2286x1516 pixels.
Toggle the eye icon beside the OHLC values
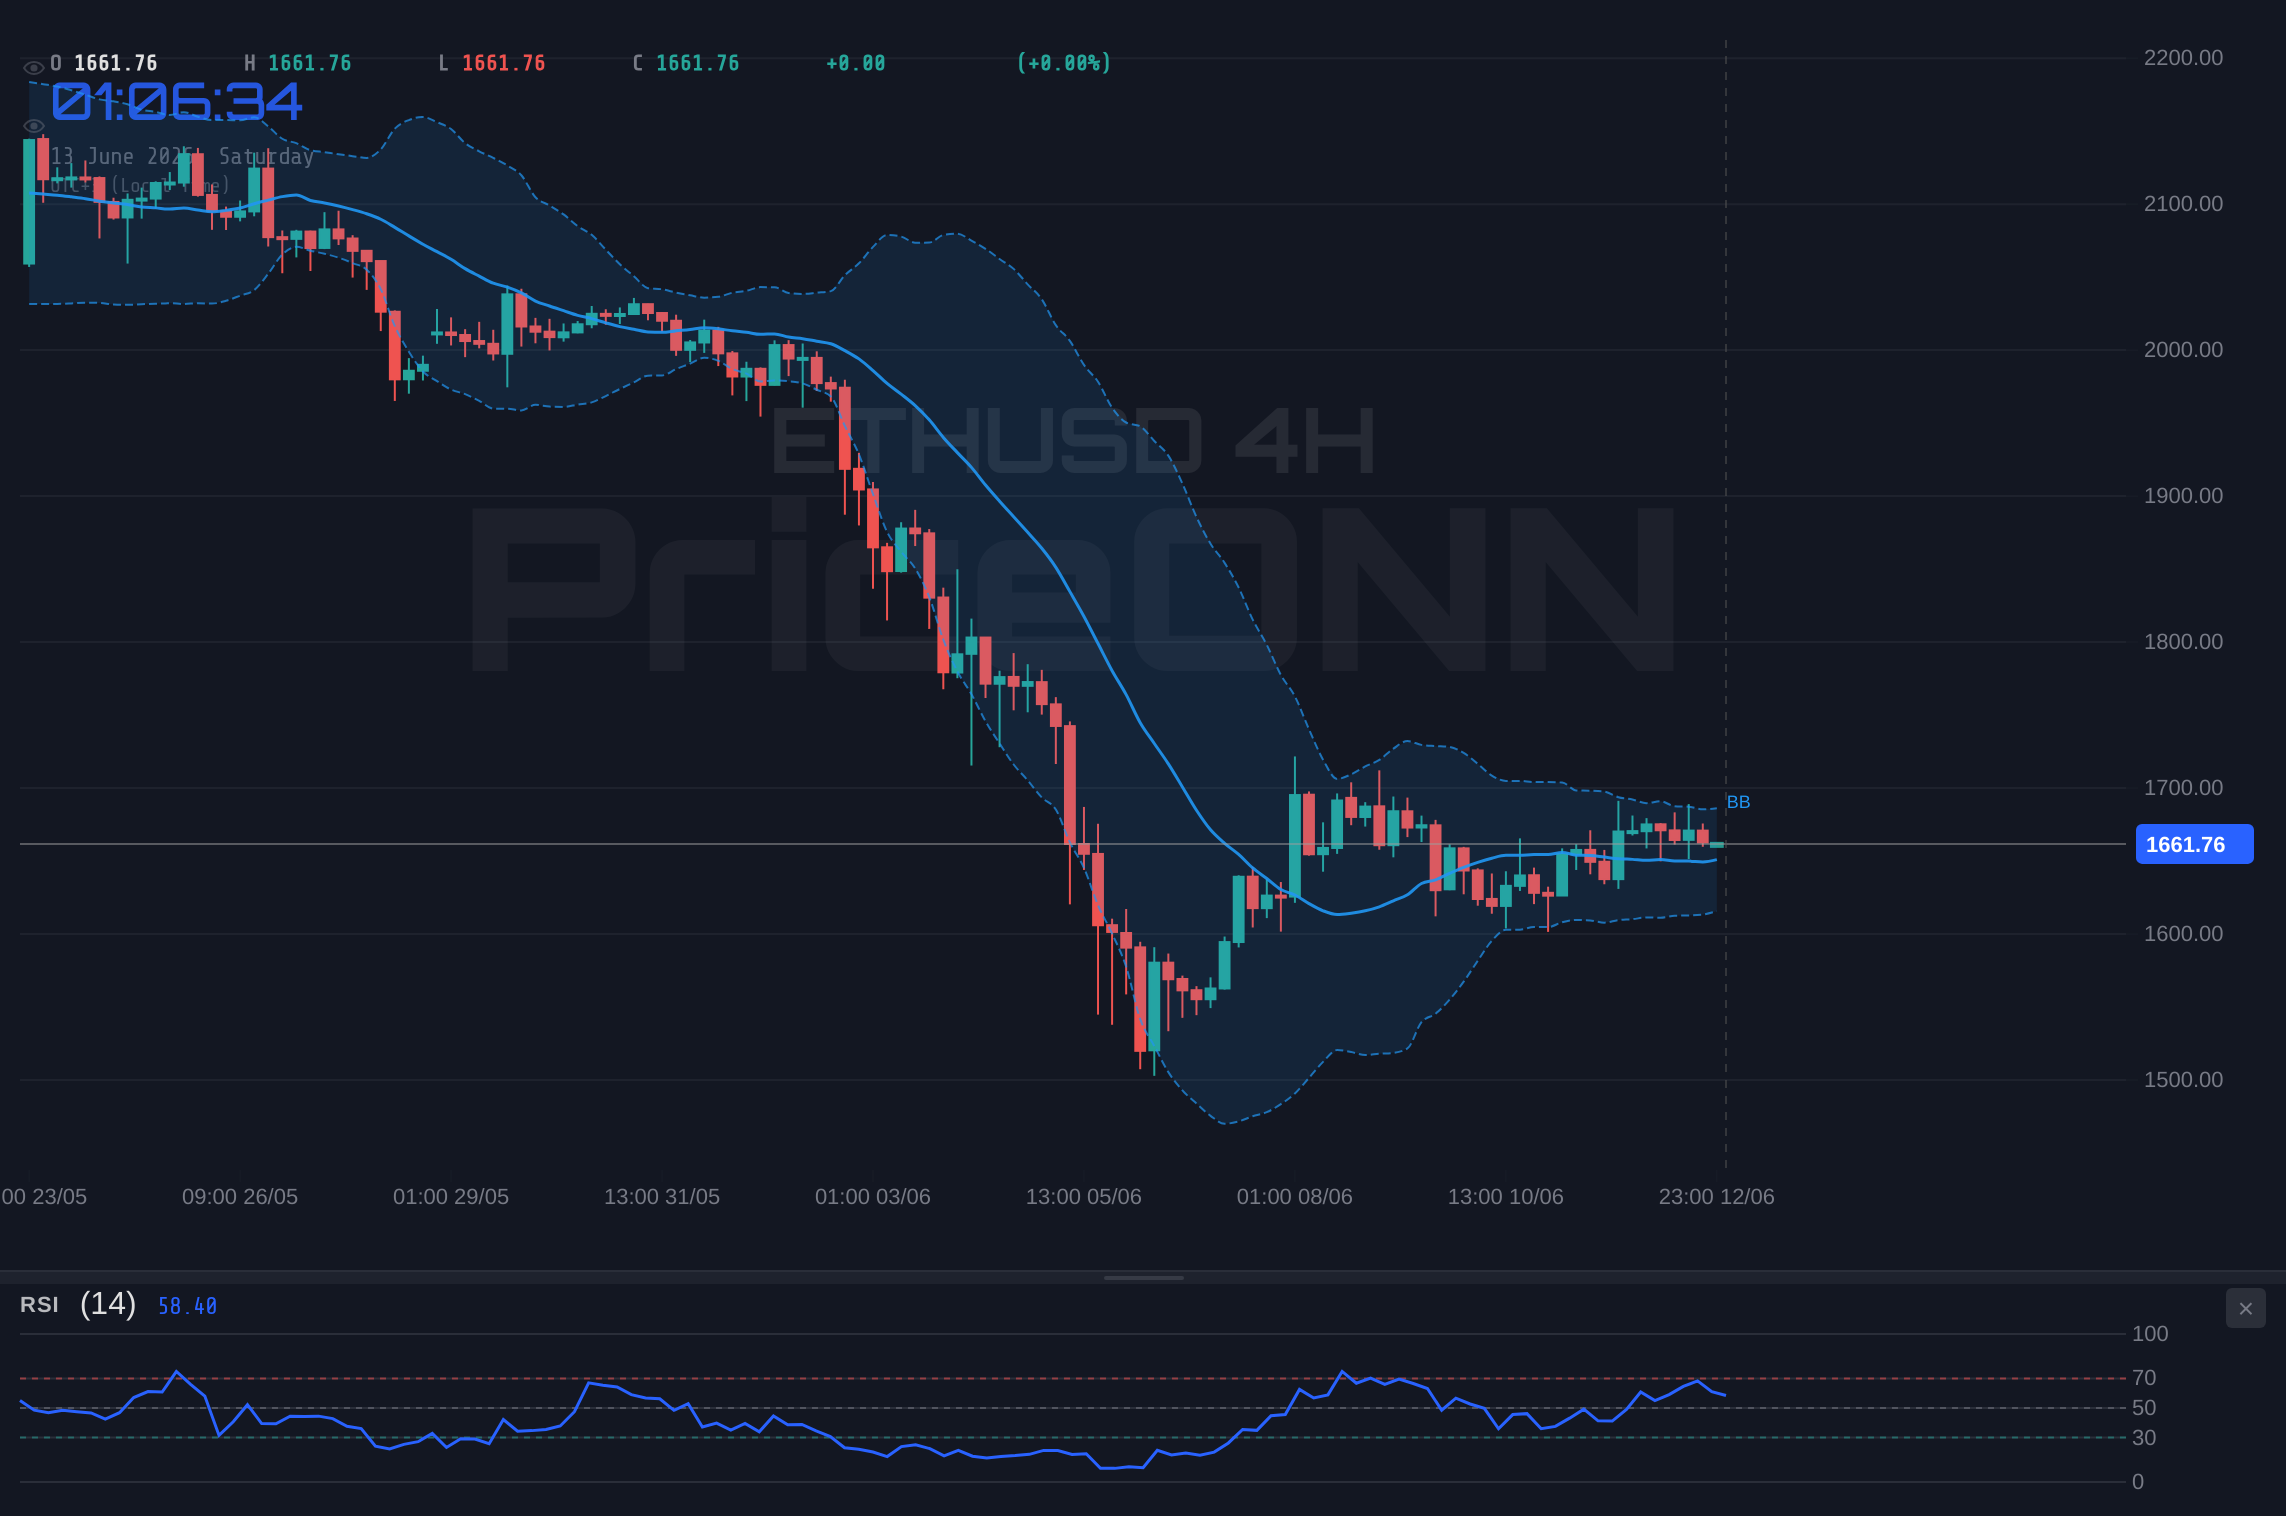pyautogui.click(x=33, y=68)
